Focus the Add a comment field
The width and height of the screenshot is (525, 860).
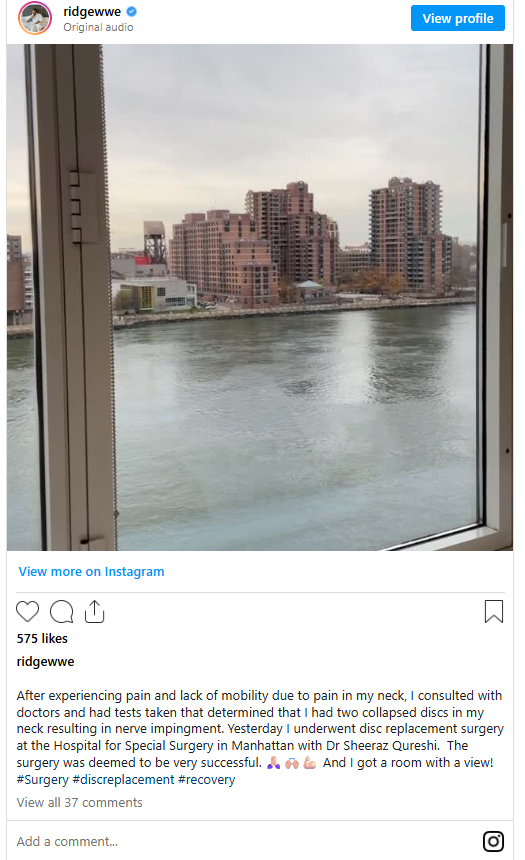click(x=241, y=841)
